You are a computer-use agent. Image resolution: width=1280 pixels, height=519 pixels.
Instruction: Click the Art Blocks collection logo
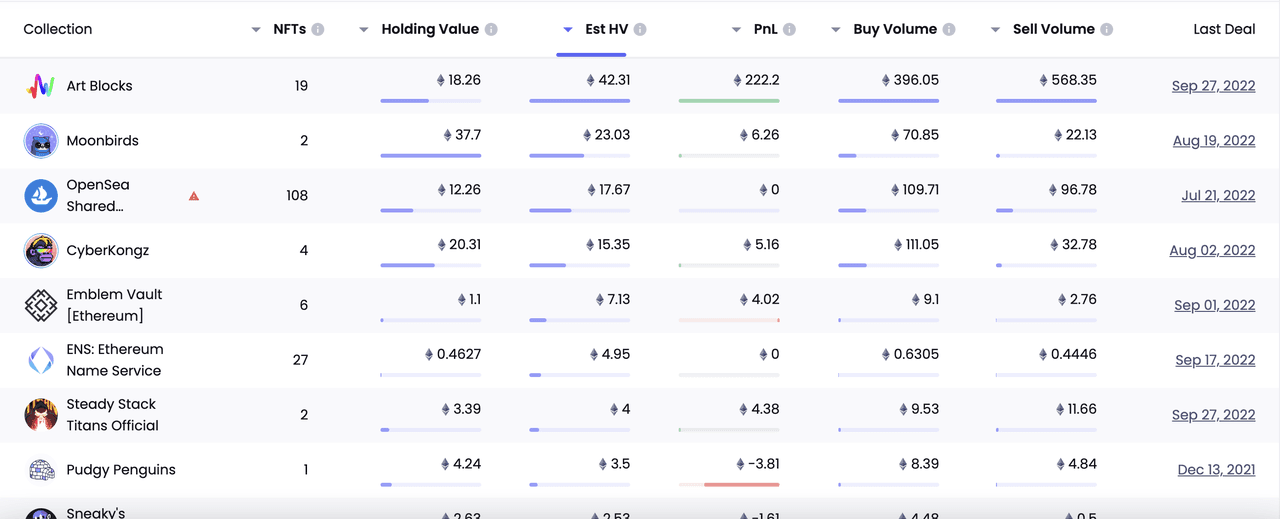(41, 86)
